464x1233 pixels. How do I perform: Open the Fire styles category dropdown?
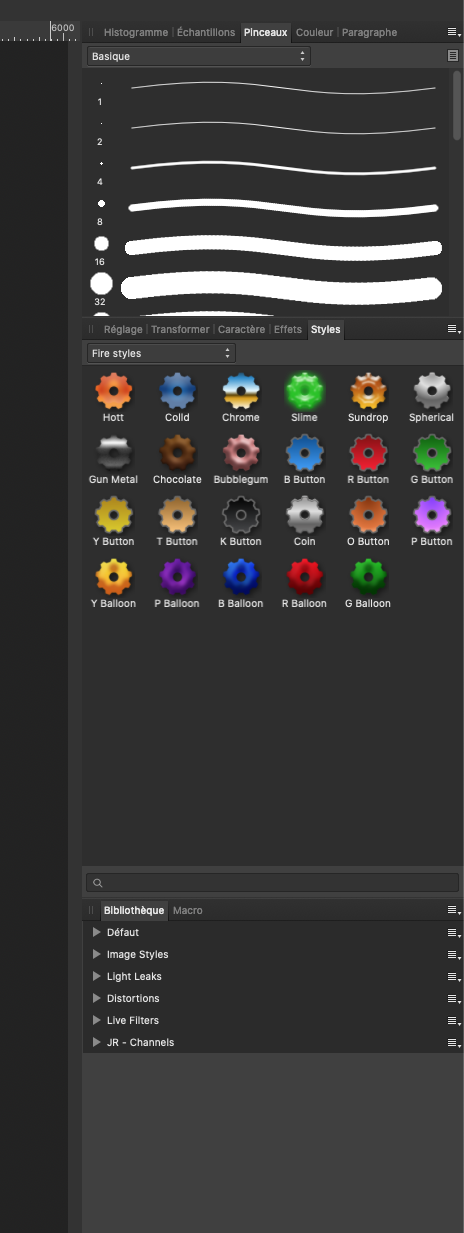161,353
